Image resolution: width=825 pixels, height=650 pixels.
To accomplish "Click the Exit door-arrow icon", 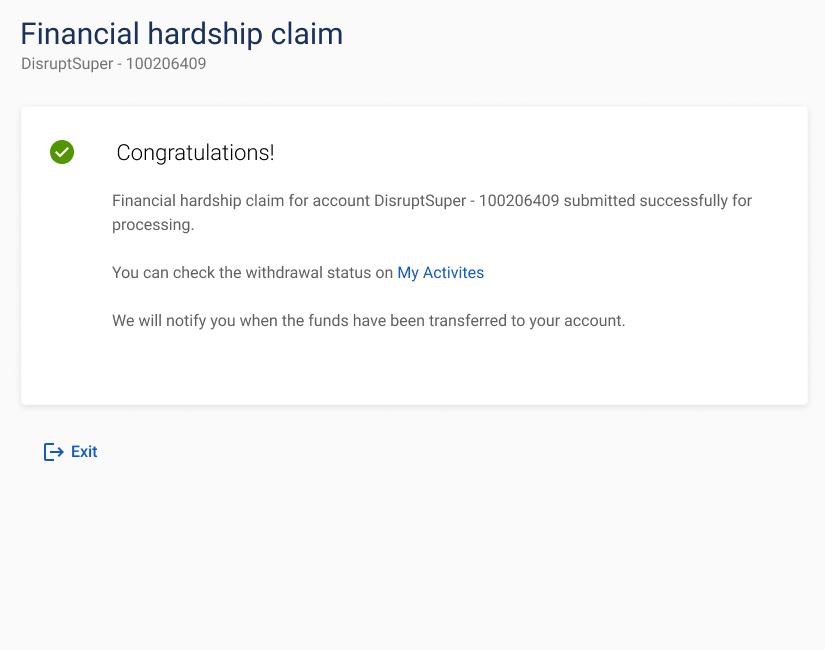I will [x=54, y=452].
